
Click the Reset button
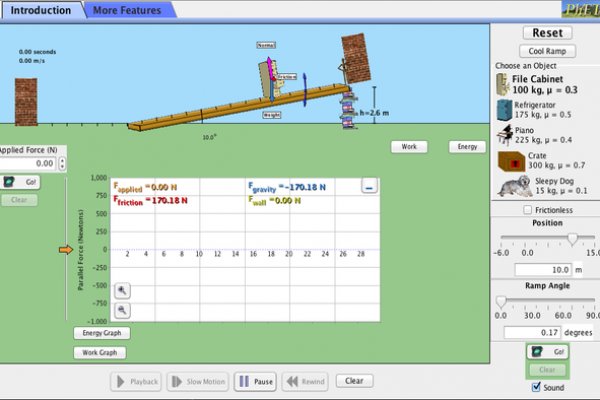546,33
